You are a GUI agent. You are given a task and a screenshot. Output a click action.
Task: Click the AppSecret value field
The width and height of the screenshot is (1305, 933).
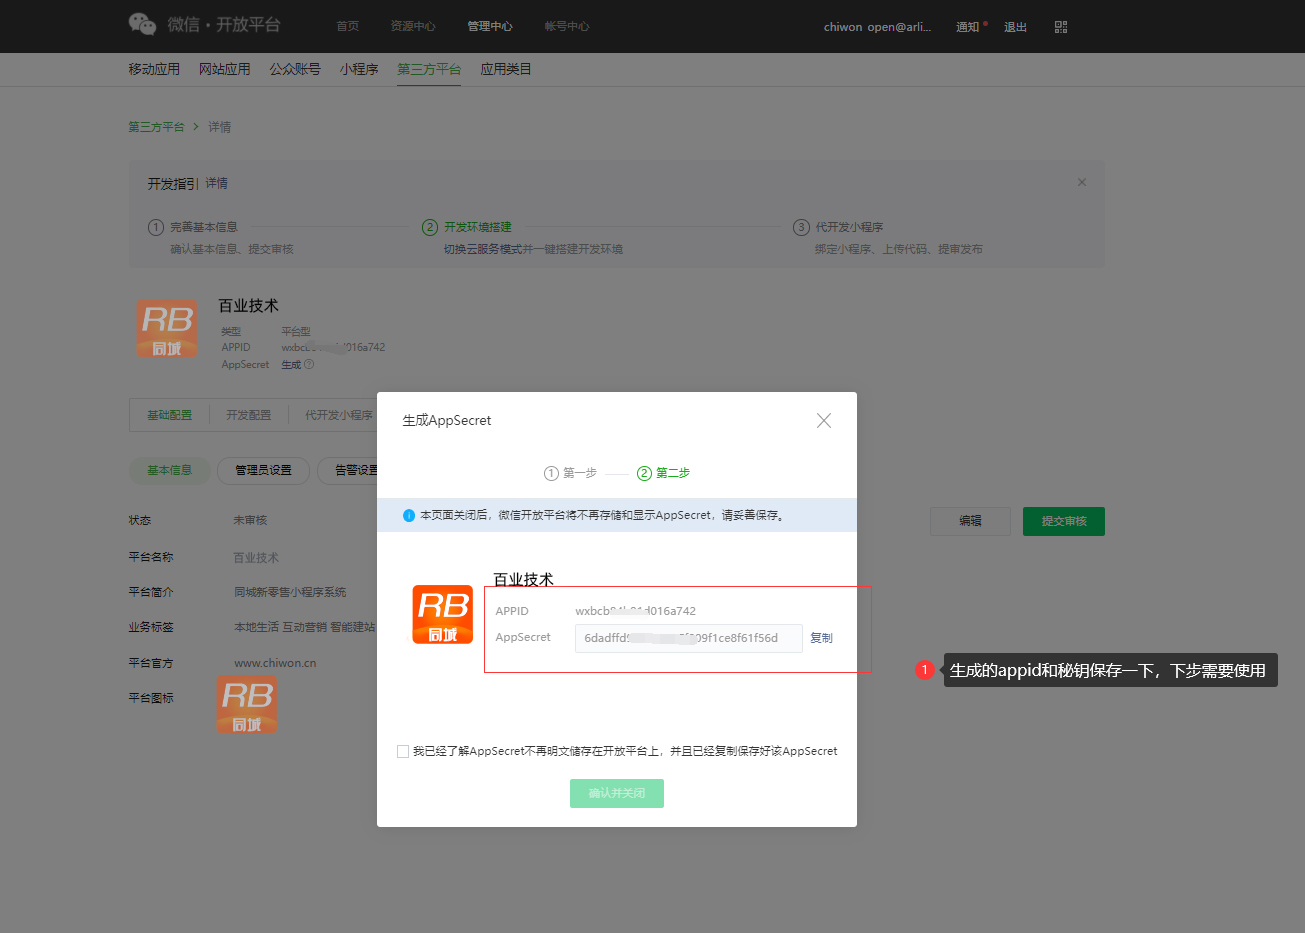688,638
